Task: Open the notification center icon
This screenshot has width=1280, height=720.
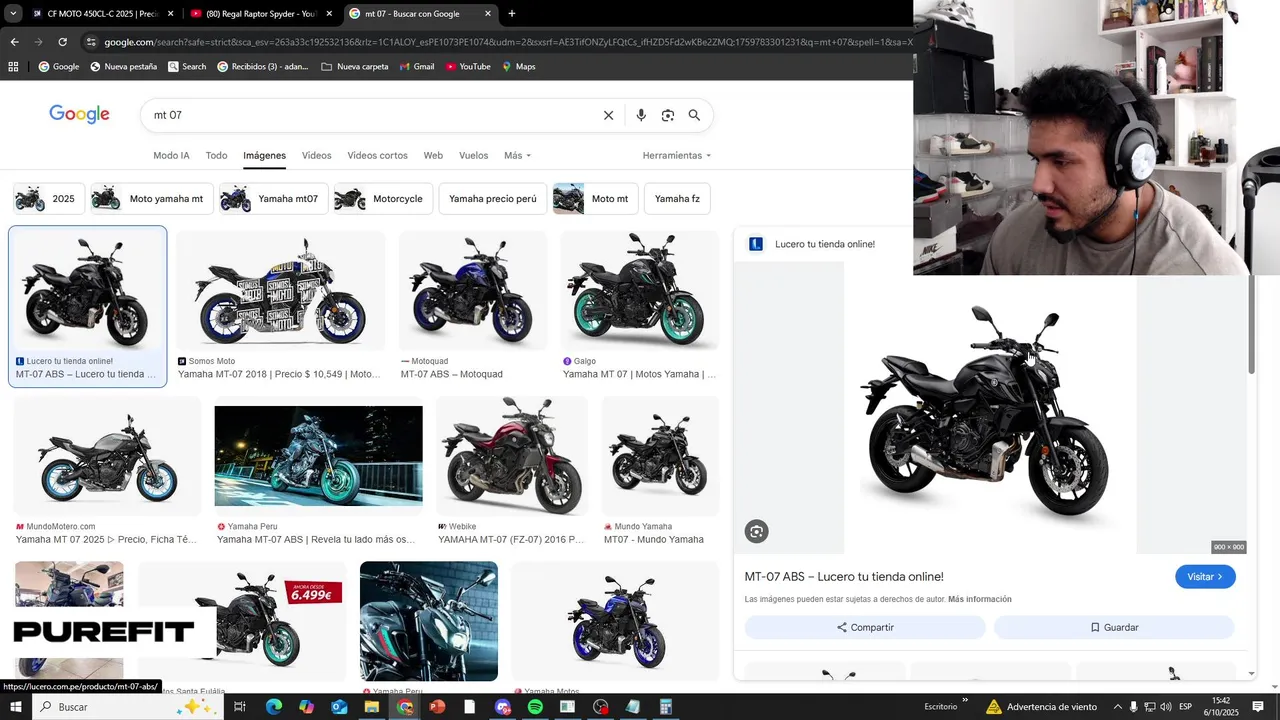Action: pyautogui.click(x=1259, y=707)
